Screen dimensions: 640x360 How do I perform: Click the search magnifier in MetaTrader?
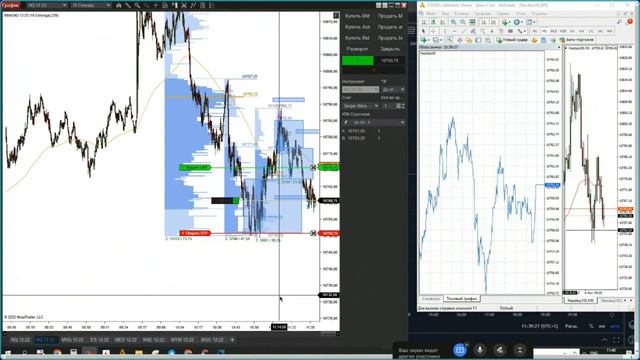click(x=619, y=22)
